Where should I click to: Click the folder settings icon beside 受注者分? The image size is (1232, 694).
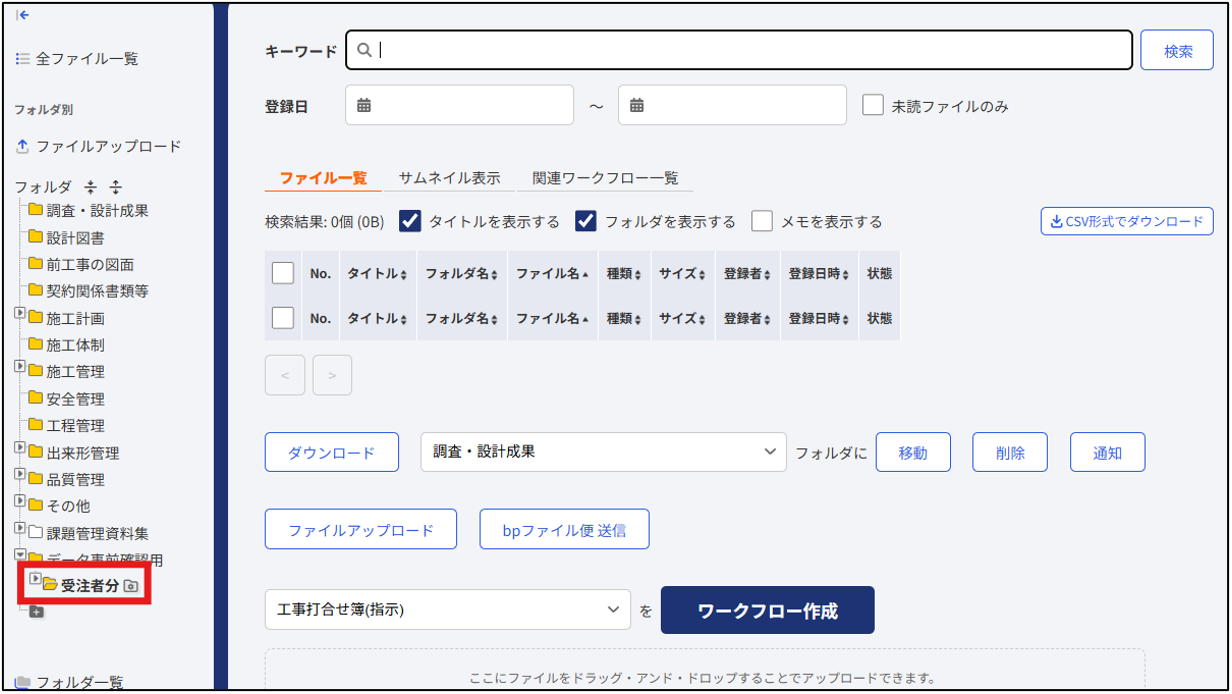[x=131, y=586]
